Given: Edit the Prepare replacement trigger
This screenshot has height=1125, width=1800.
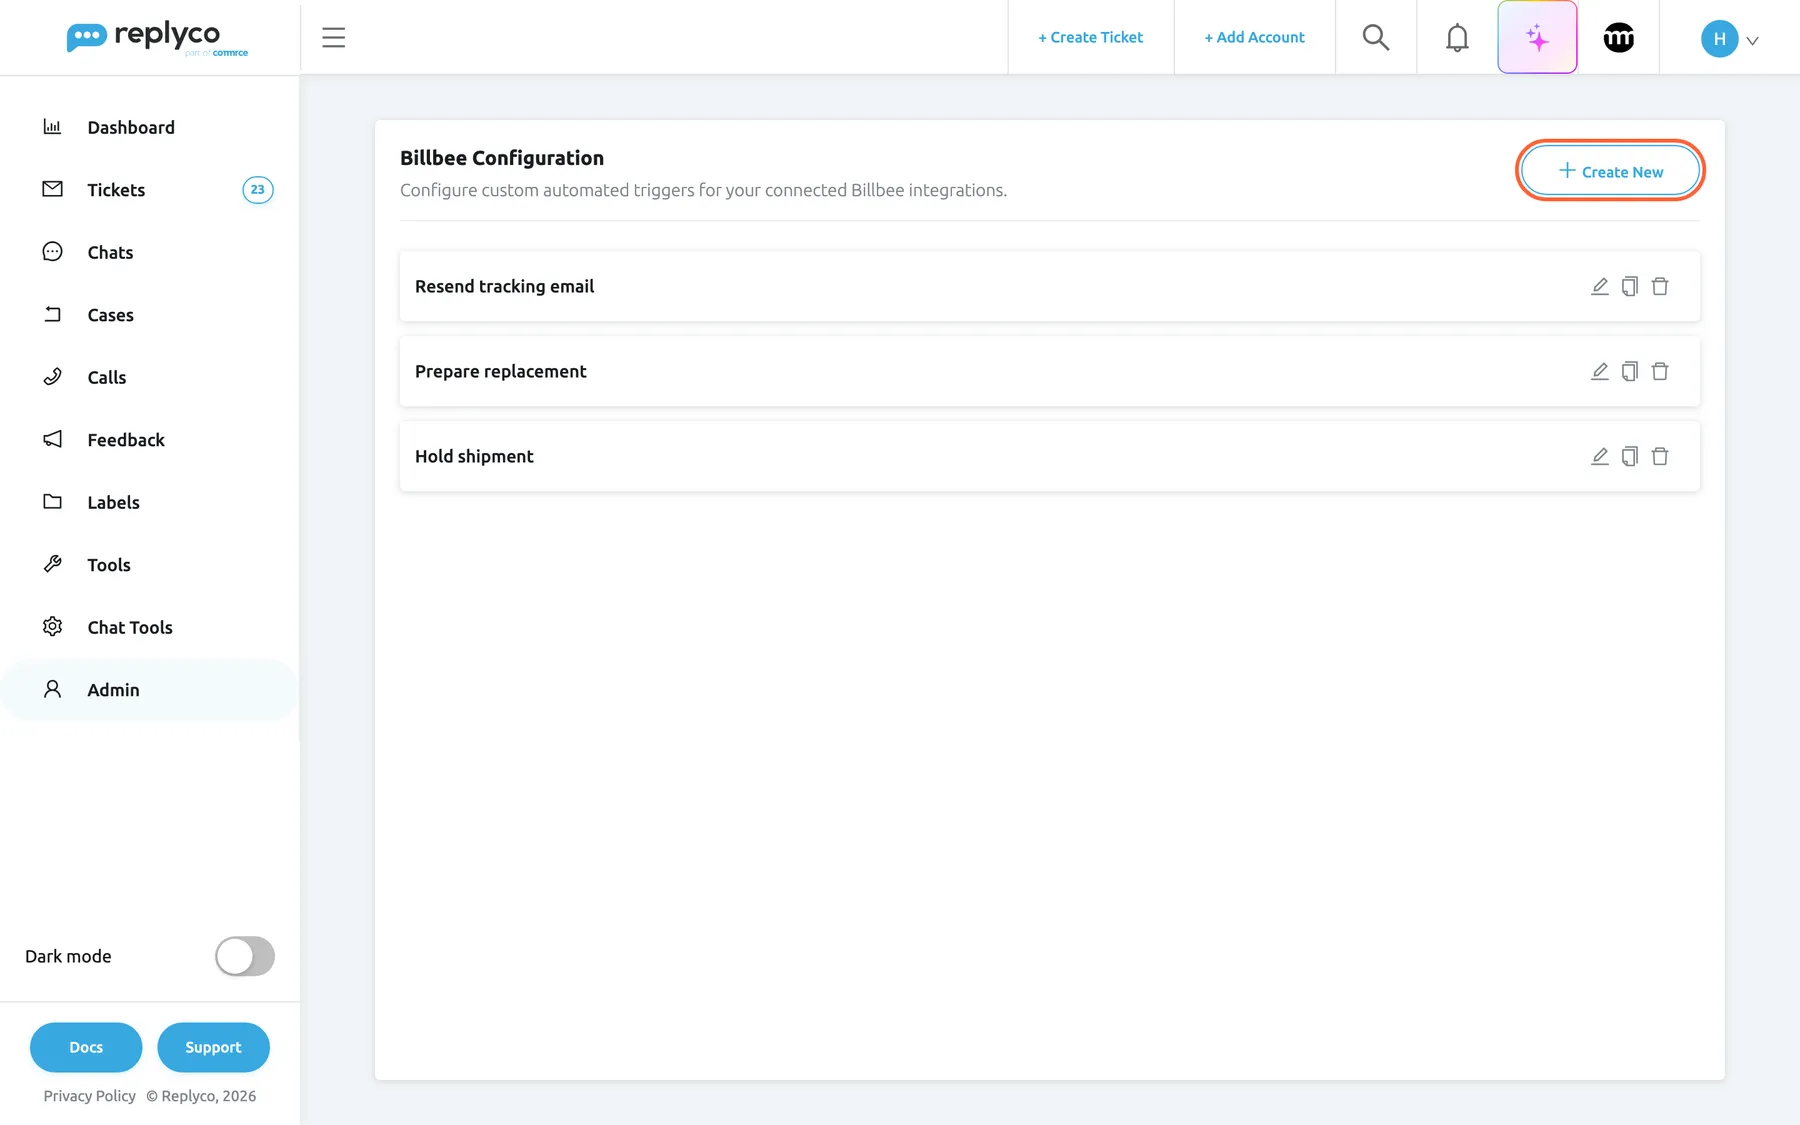Looking at the screenshot, I should pos(1600,371).
